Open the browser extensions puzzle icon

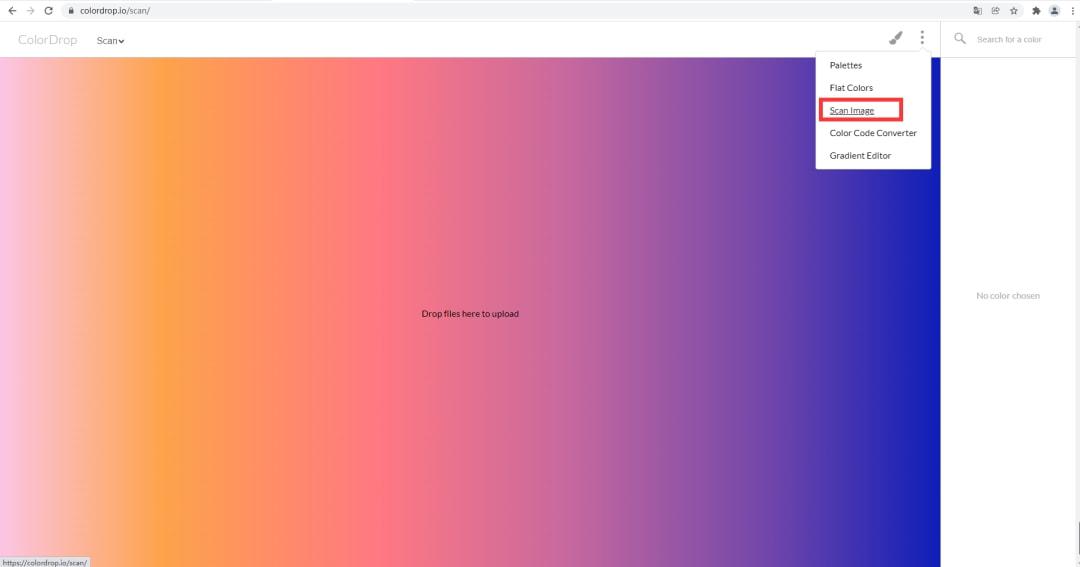tap(1035, 10)
